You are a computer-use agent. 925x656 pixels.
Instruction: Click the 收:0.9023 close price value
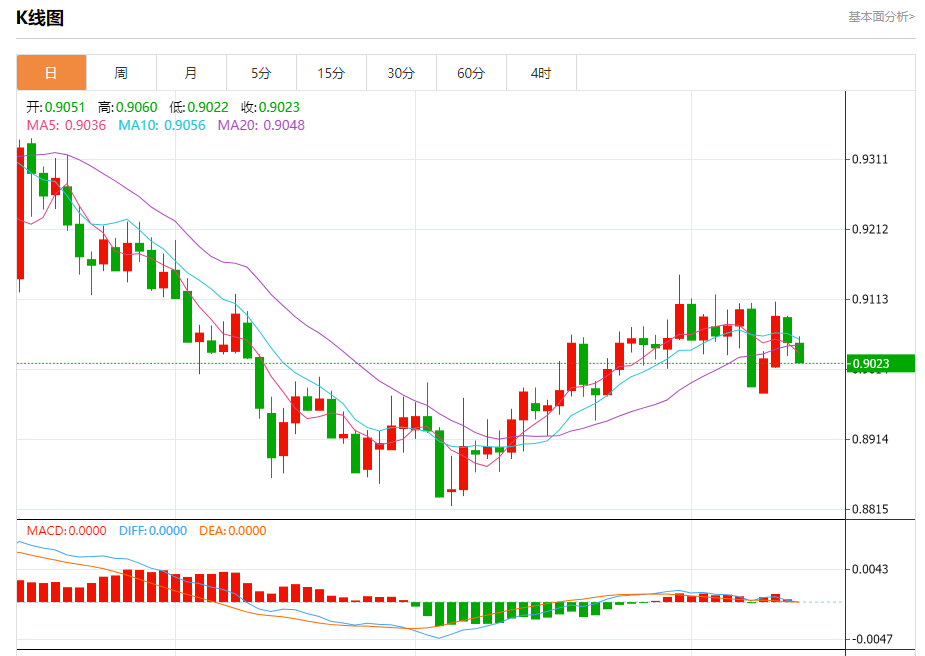270,107
